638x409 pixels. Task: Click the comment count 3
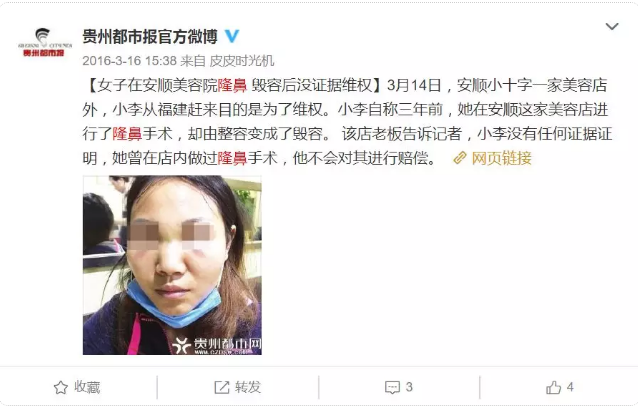tap(409, 387)
